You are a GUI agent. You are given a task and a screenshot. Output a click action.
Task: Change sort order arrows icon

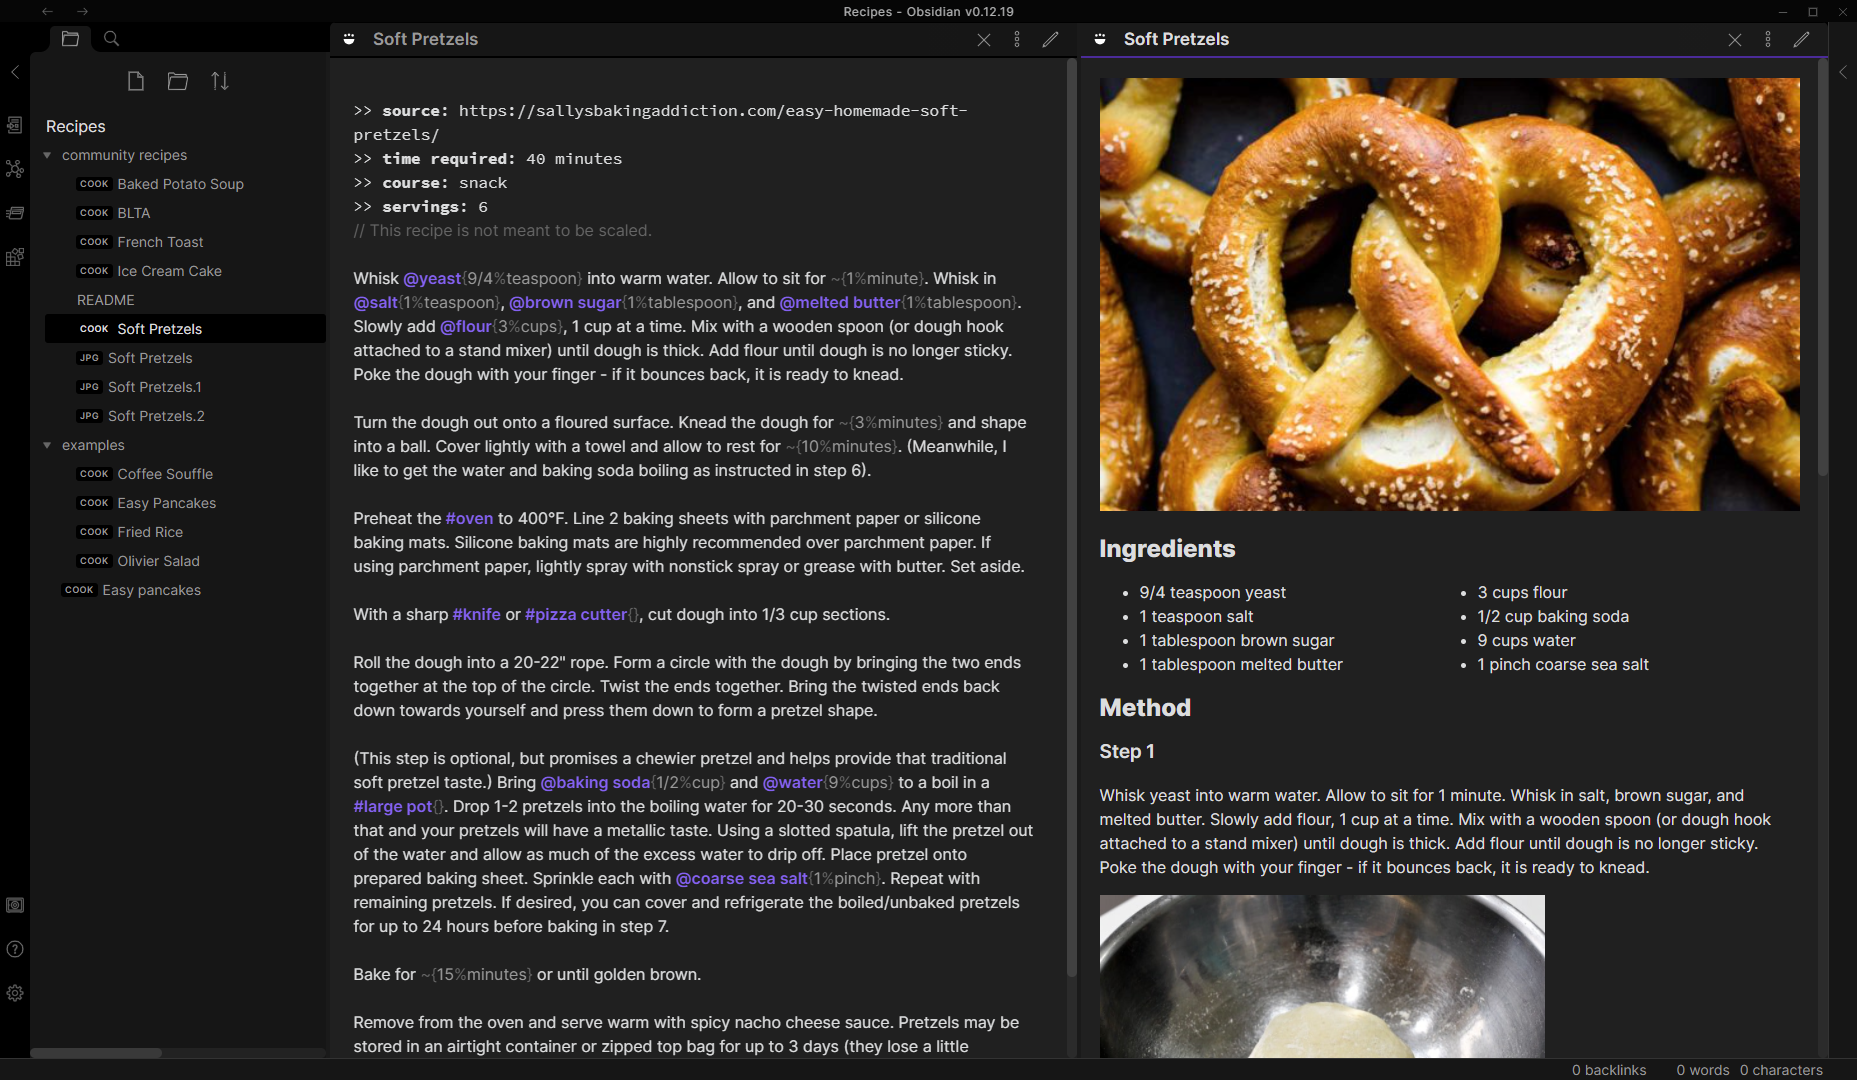point(220,81)
